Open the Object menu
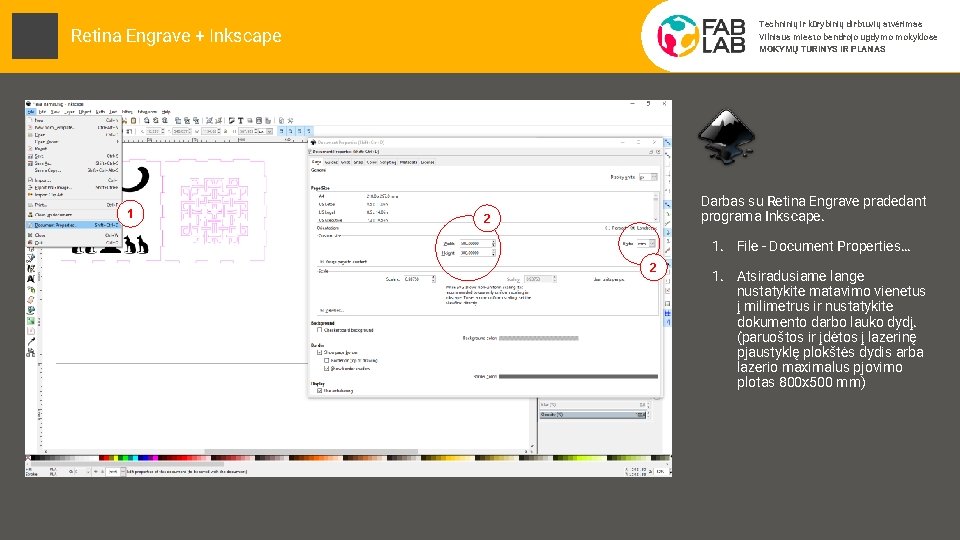Image resolution: width=960 pixels, height=540 pixels. tap(84, 111)
